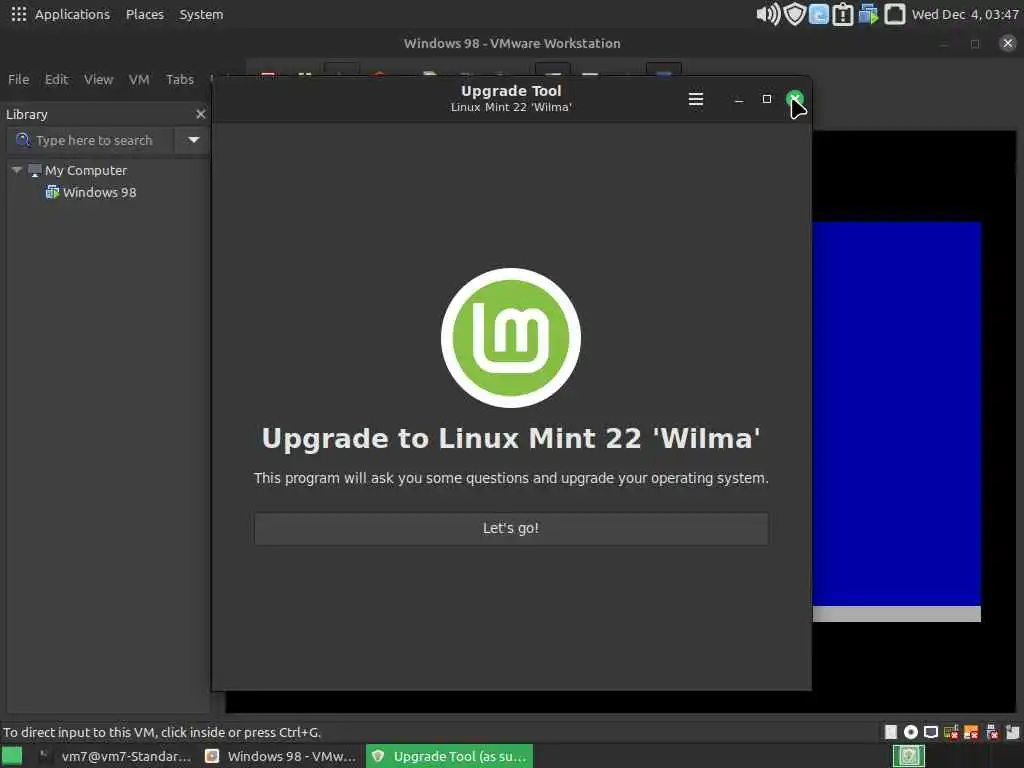The image size is (1024, 768).
Task: Open the clock showing Wed Dec 4, 03:47
Action: coord(965,14)
